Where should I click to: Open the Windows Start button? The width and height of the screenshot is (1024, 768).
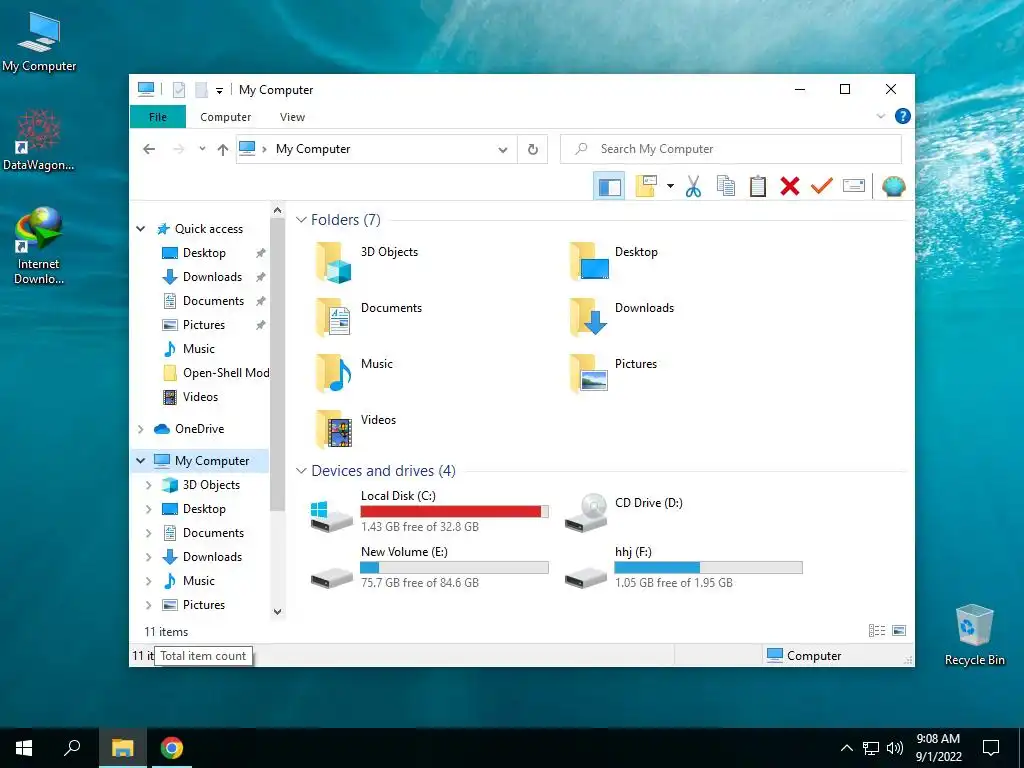24,748
